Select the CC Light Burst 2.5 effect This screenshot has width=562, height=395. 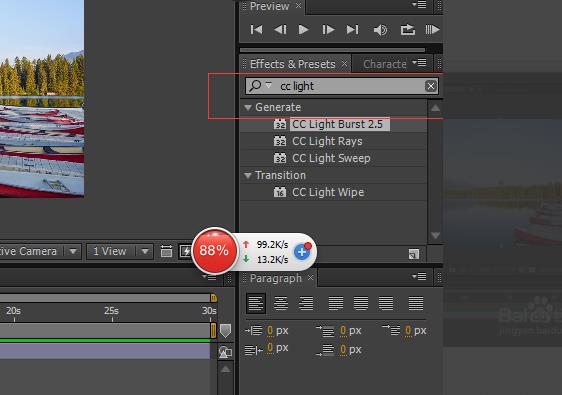pyautogui.click(x=337, y=124)
